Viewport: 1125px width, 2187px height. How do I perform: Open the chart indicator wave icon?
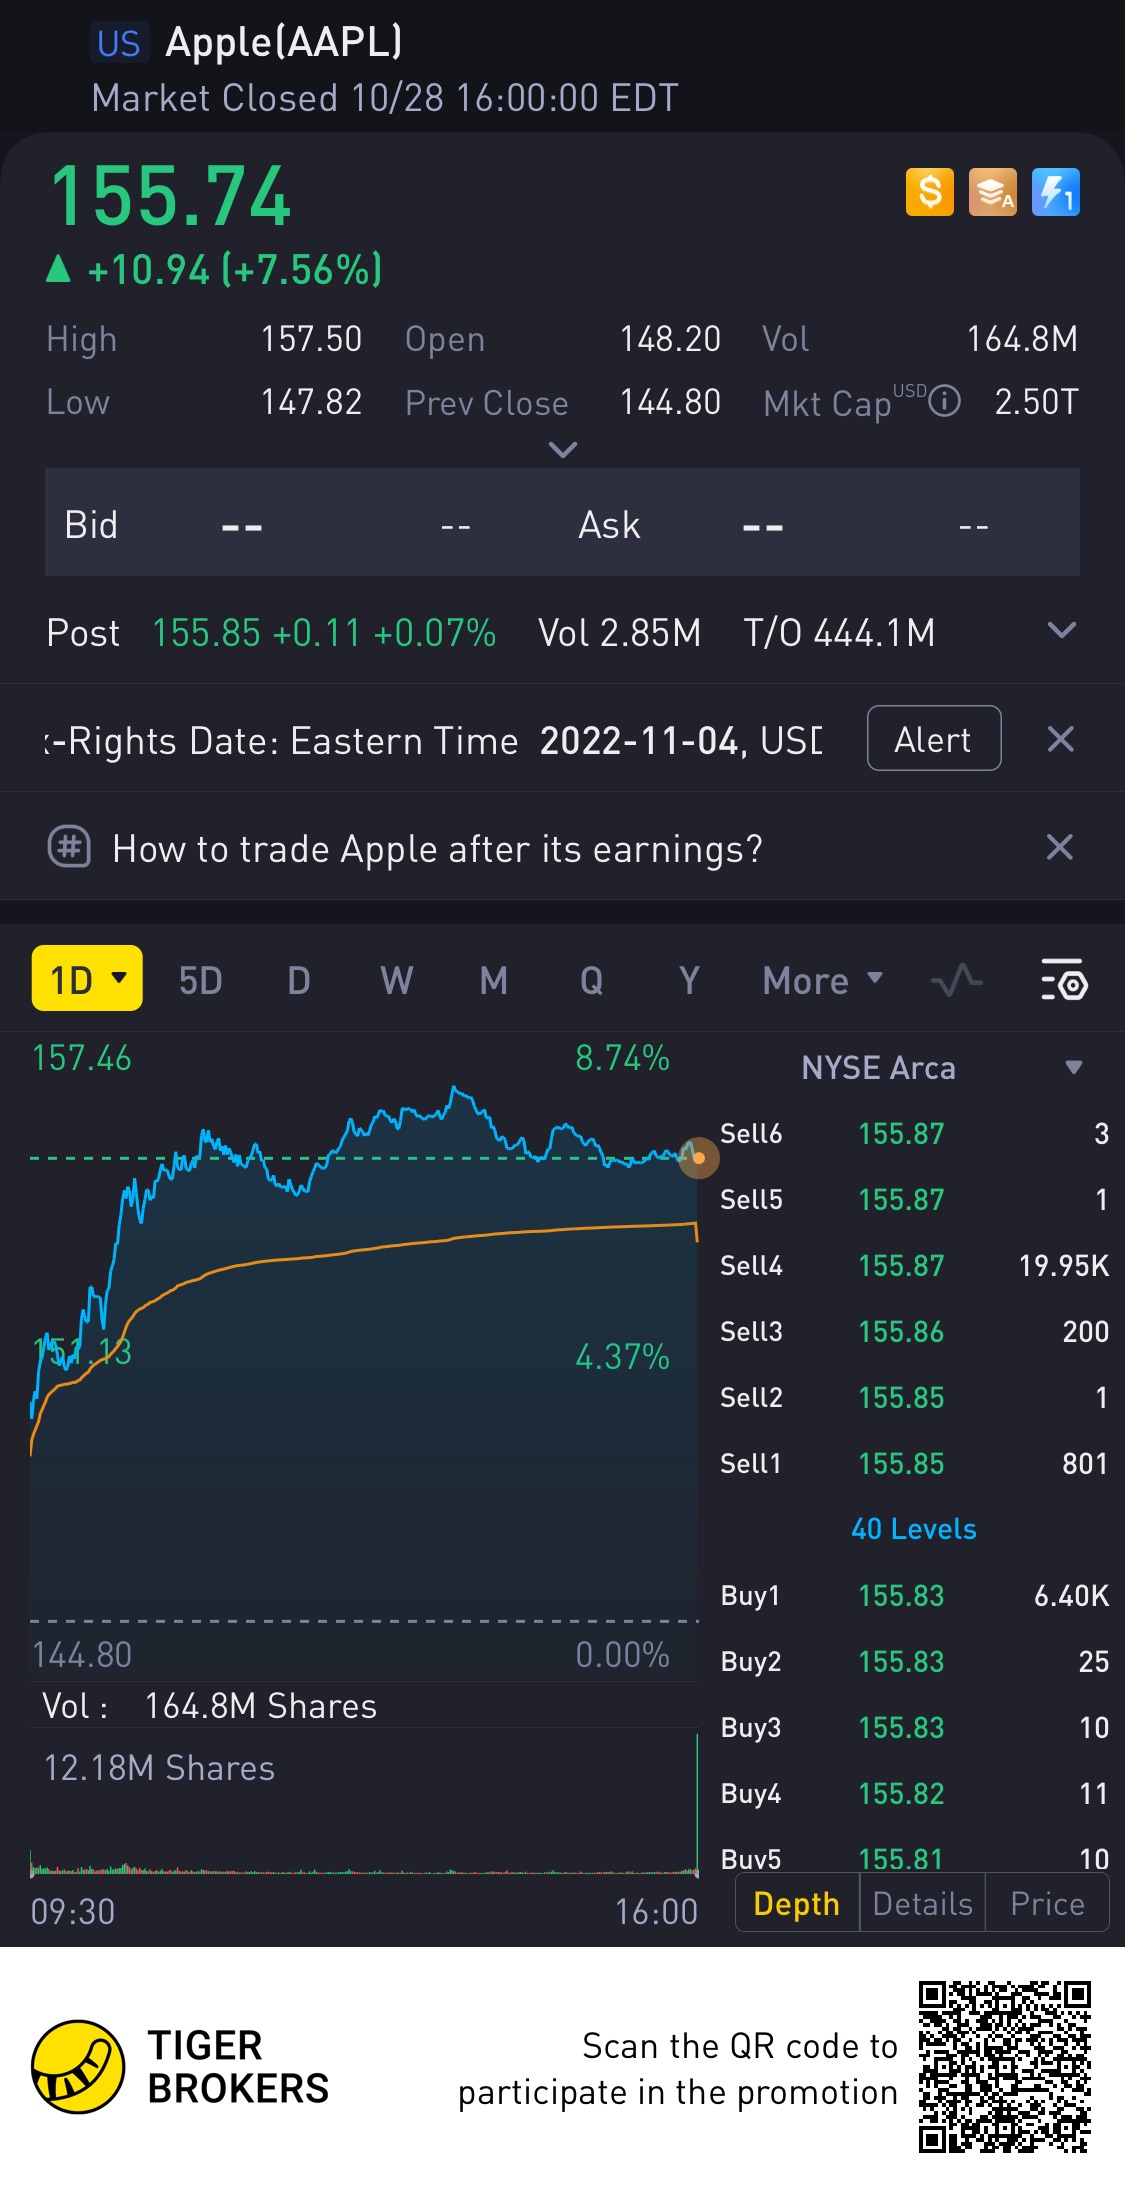[956, 980]
